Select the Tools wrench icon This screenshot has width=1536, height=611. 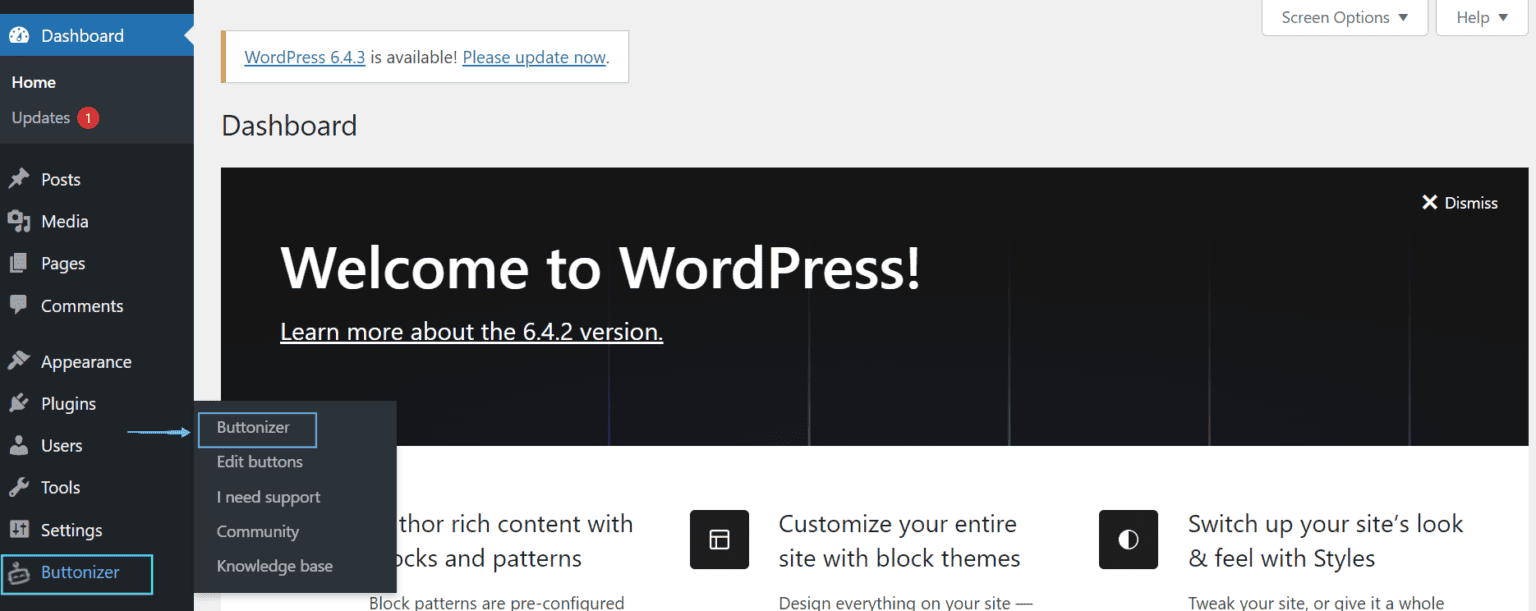click(x=19, y=487)
